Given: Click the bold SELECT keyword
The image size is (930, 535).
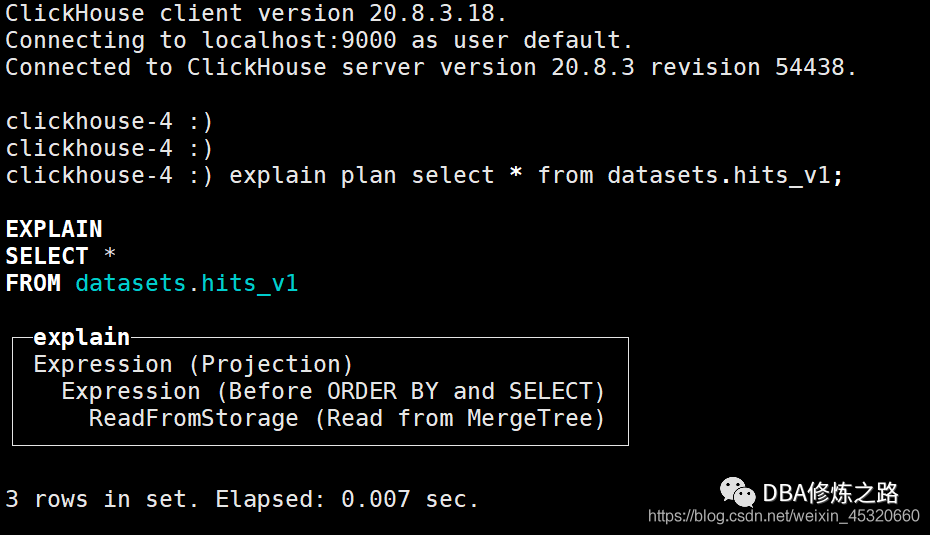Looking at the screenshot, I should (x=47, y=256).
